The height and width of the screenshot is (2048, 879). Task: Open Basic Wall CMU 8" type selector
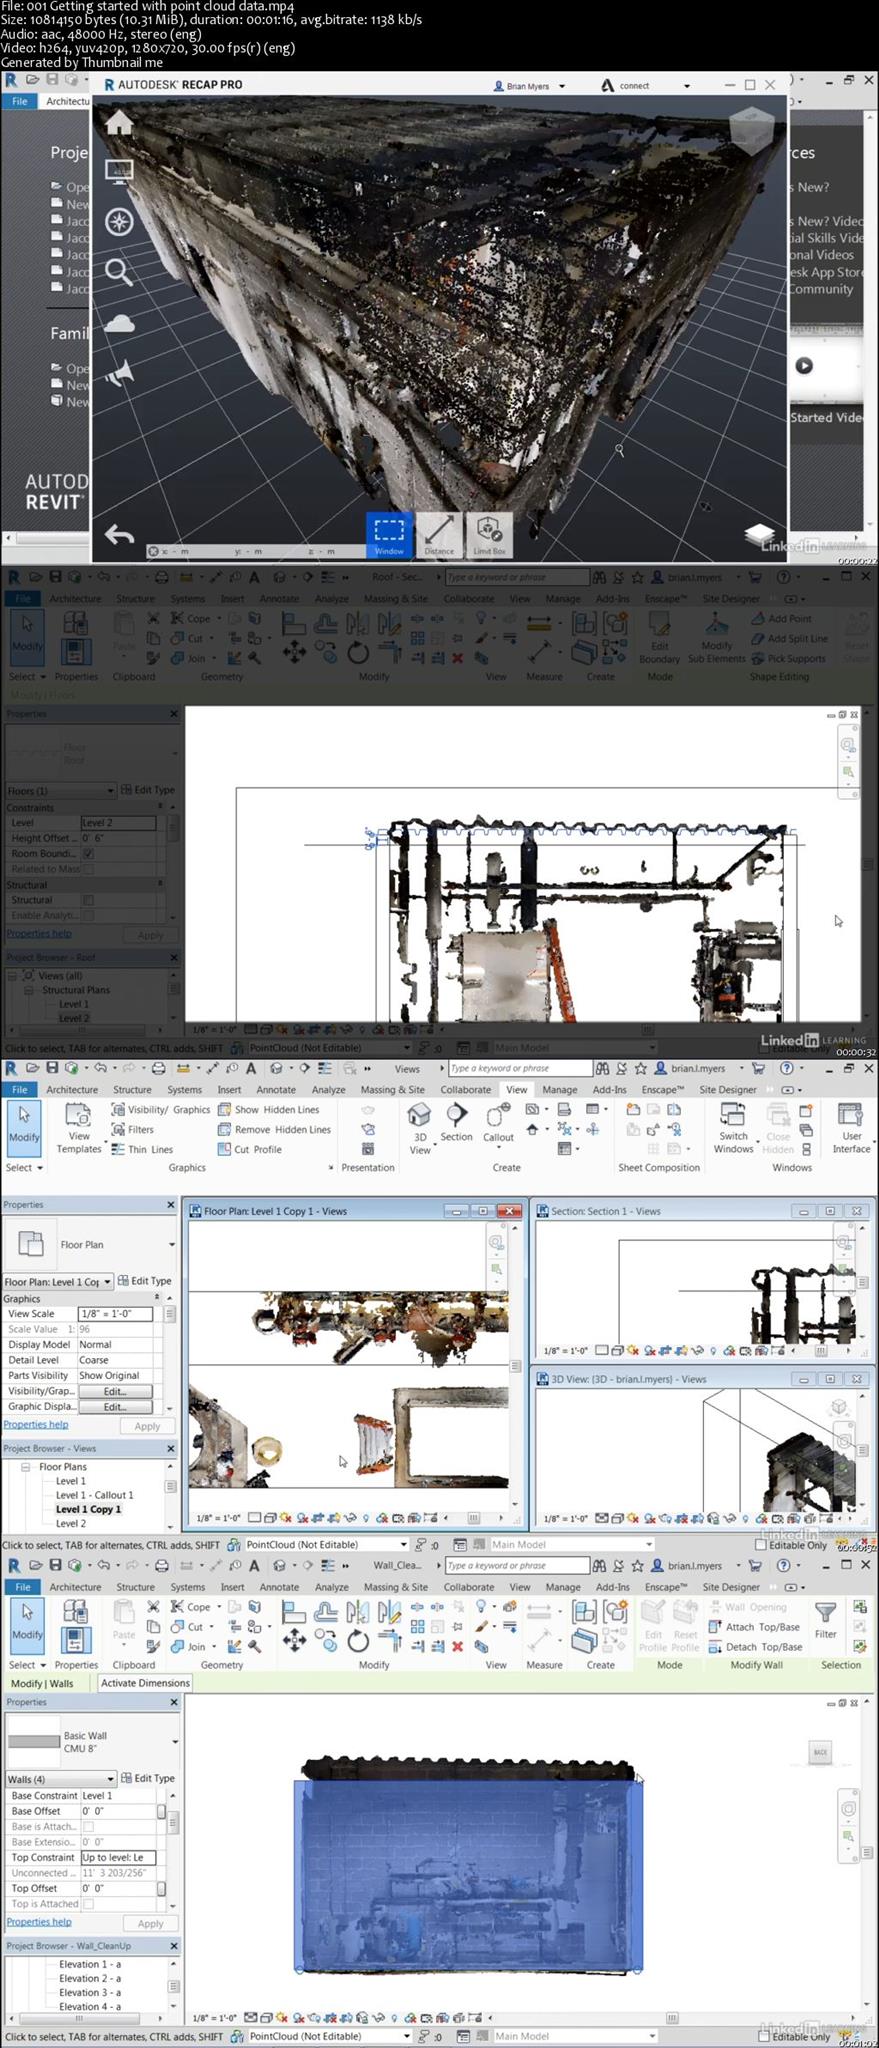click(92, 1742)
